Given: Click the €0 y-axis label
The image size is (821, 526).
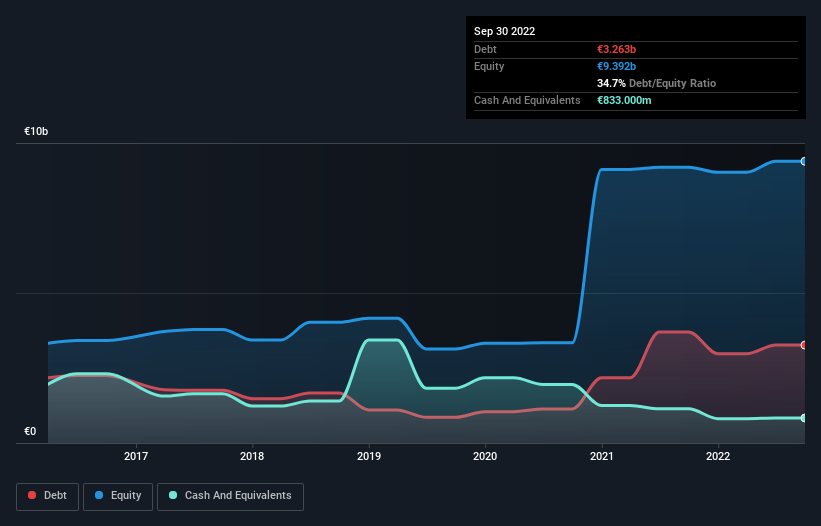Looking at the screenshot, I should pos(30,431).
